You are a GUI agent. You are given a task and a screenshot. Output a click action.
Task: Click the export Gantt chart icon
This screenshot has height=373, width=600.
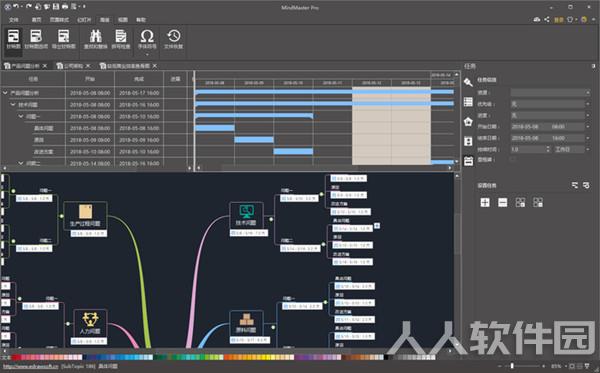64,39
